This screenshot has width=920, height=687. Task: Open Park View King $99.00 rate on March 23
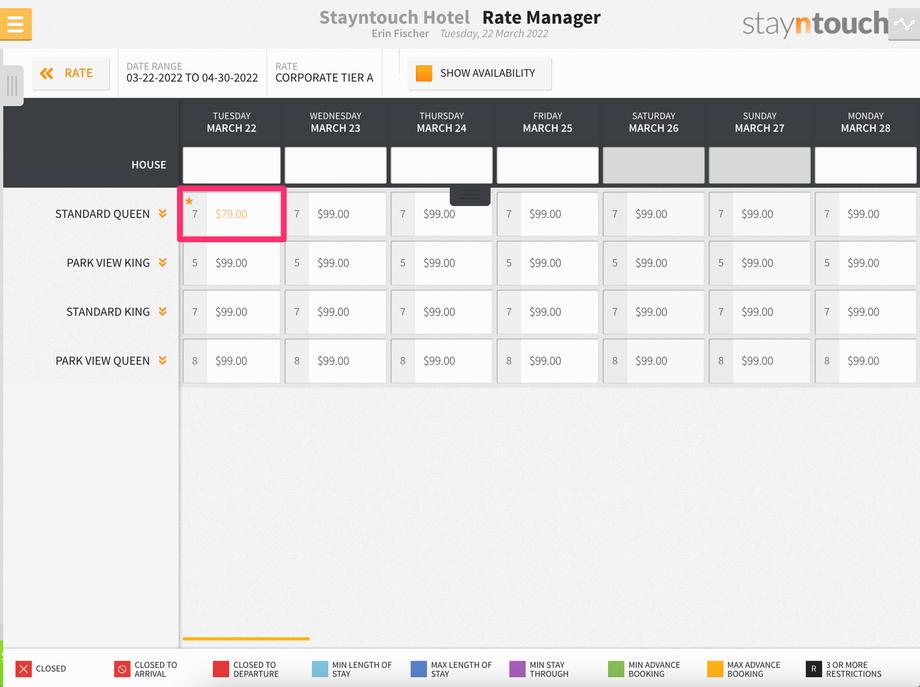click(336, 263)
